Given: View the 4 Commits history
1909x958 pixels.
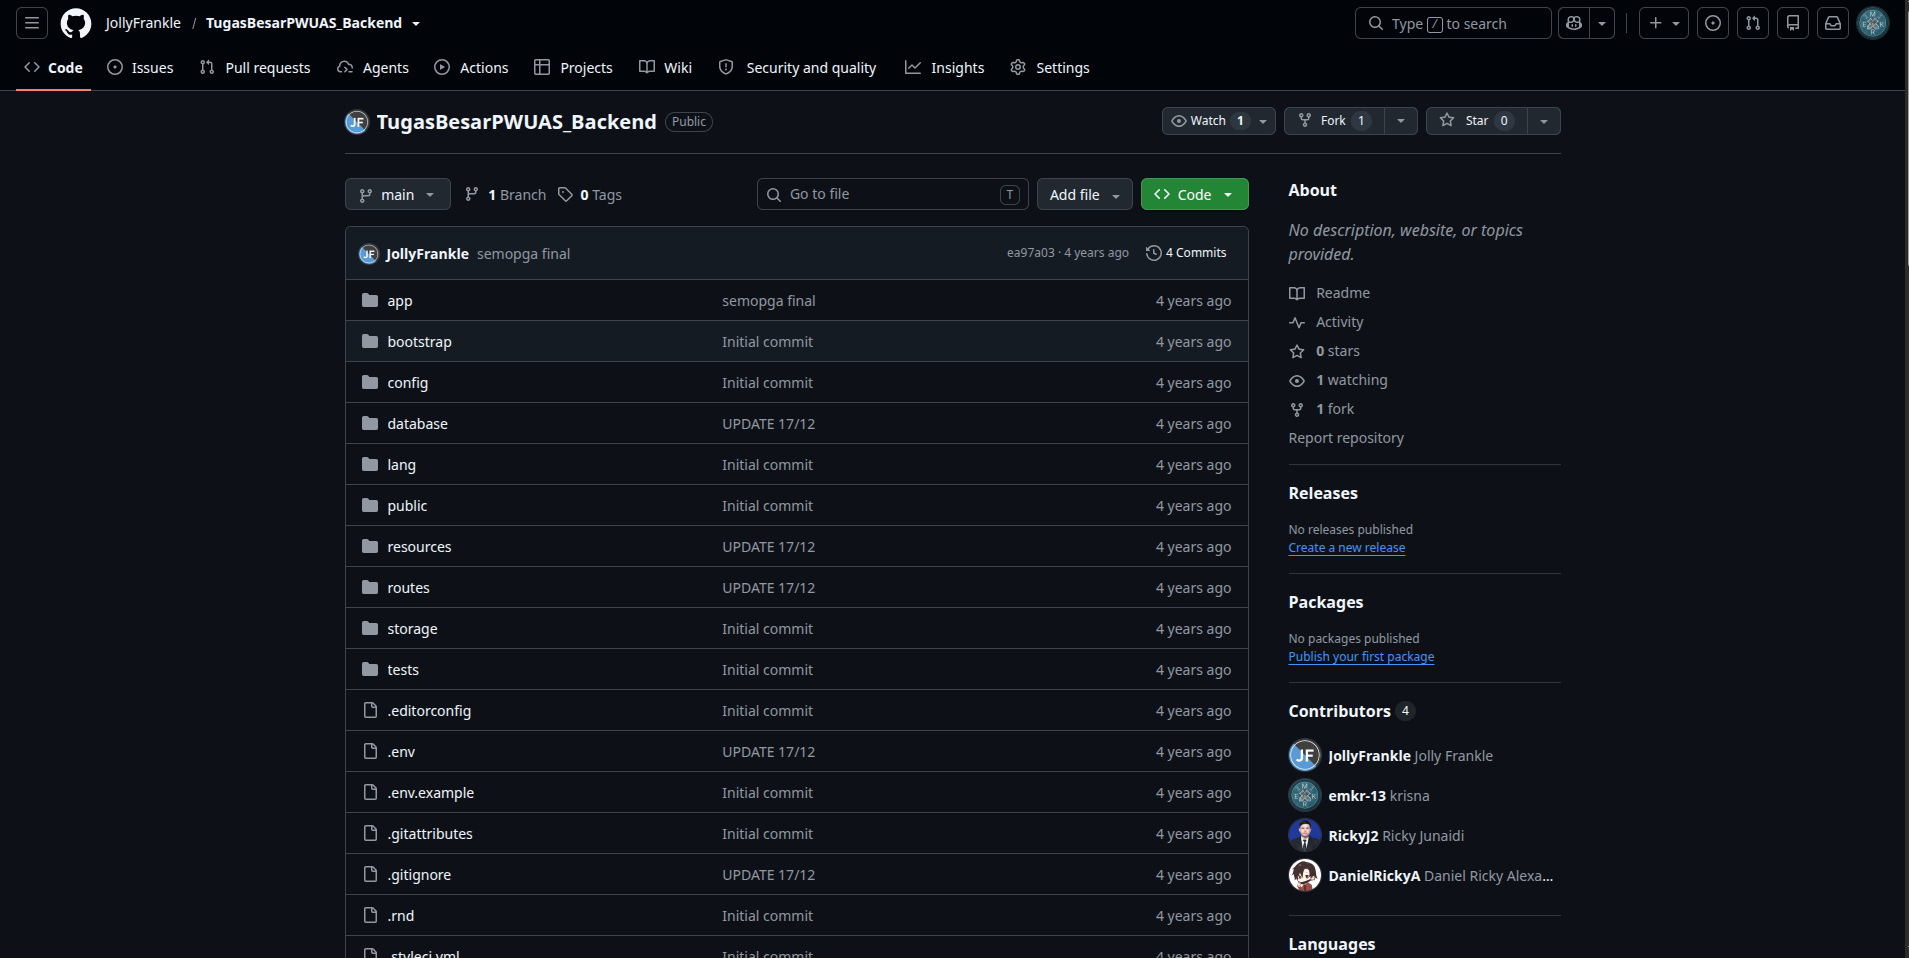Looking at the screenshot, I should click(1187, 253).
